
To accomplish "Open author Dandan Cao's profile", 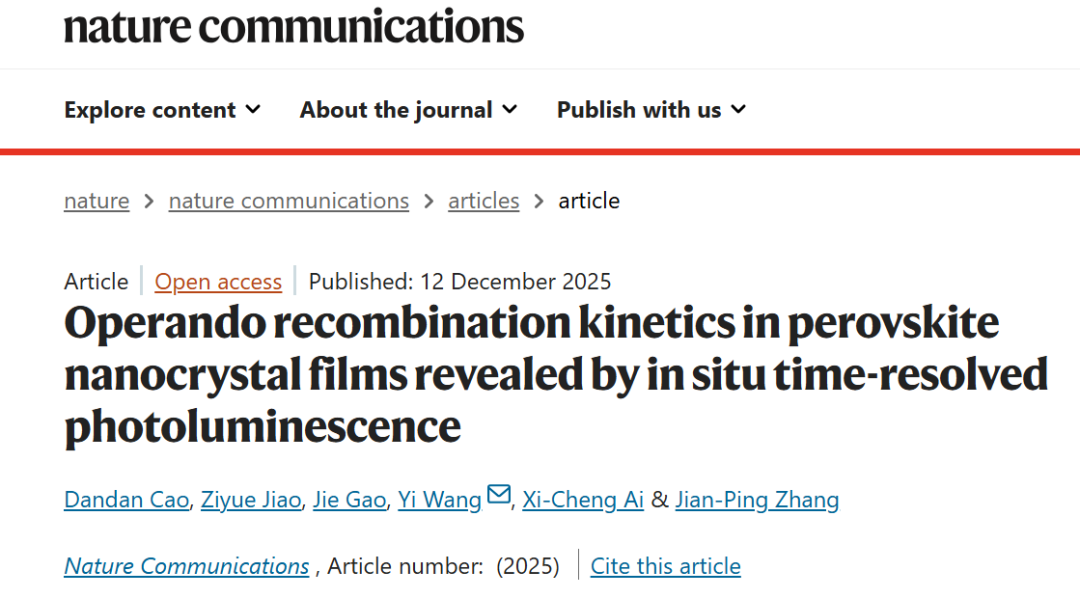I will coord(126,499).
